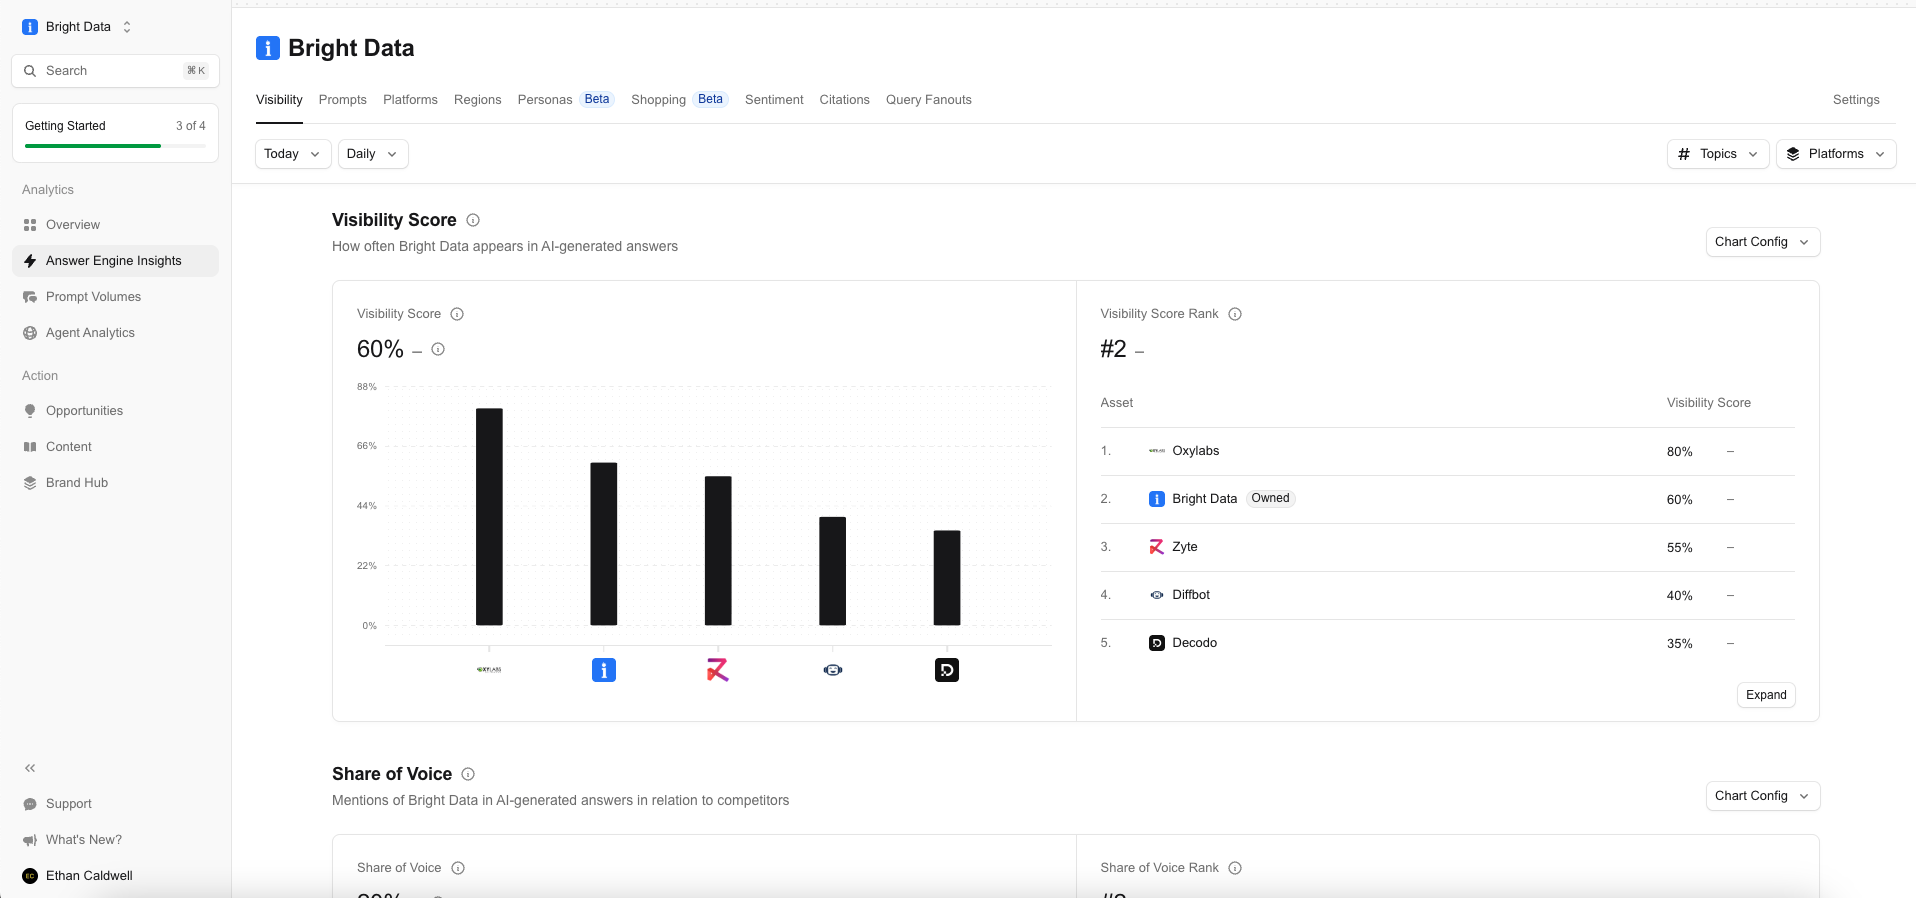The height and width of the screenshot is (898, 1916).
Task: Switch to the Visibility tab
Action: point(279,100)
